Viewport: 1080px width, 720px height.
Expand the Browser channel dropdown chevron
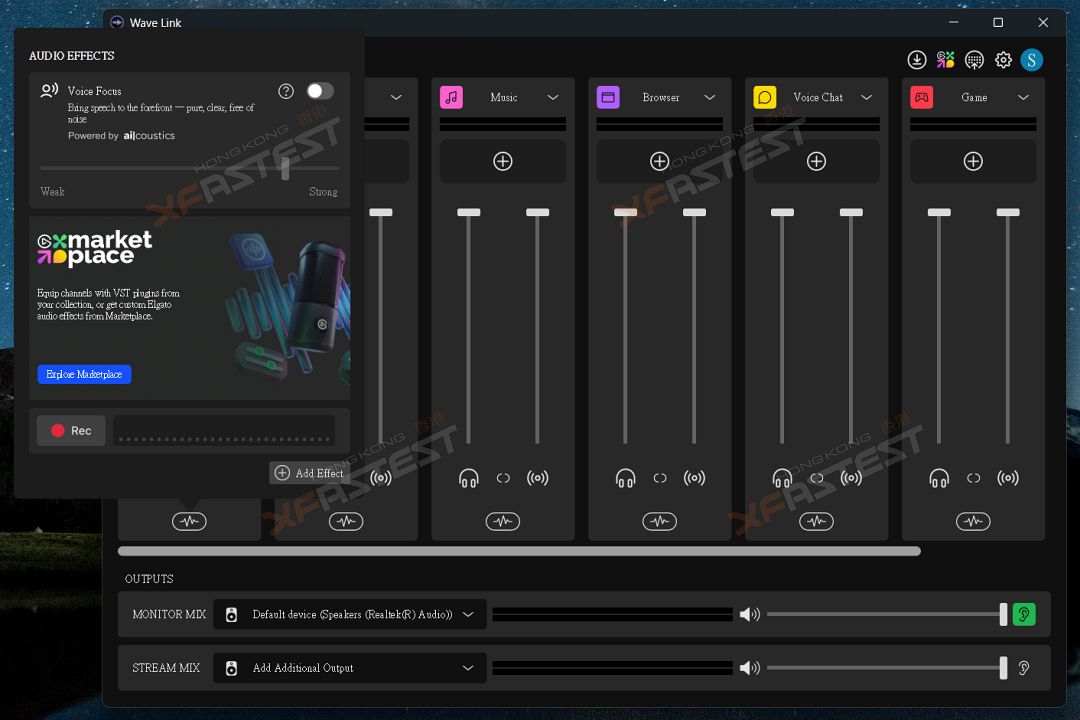709,97
